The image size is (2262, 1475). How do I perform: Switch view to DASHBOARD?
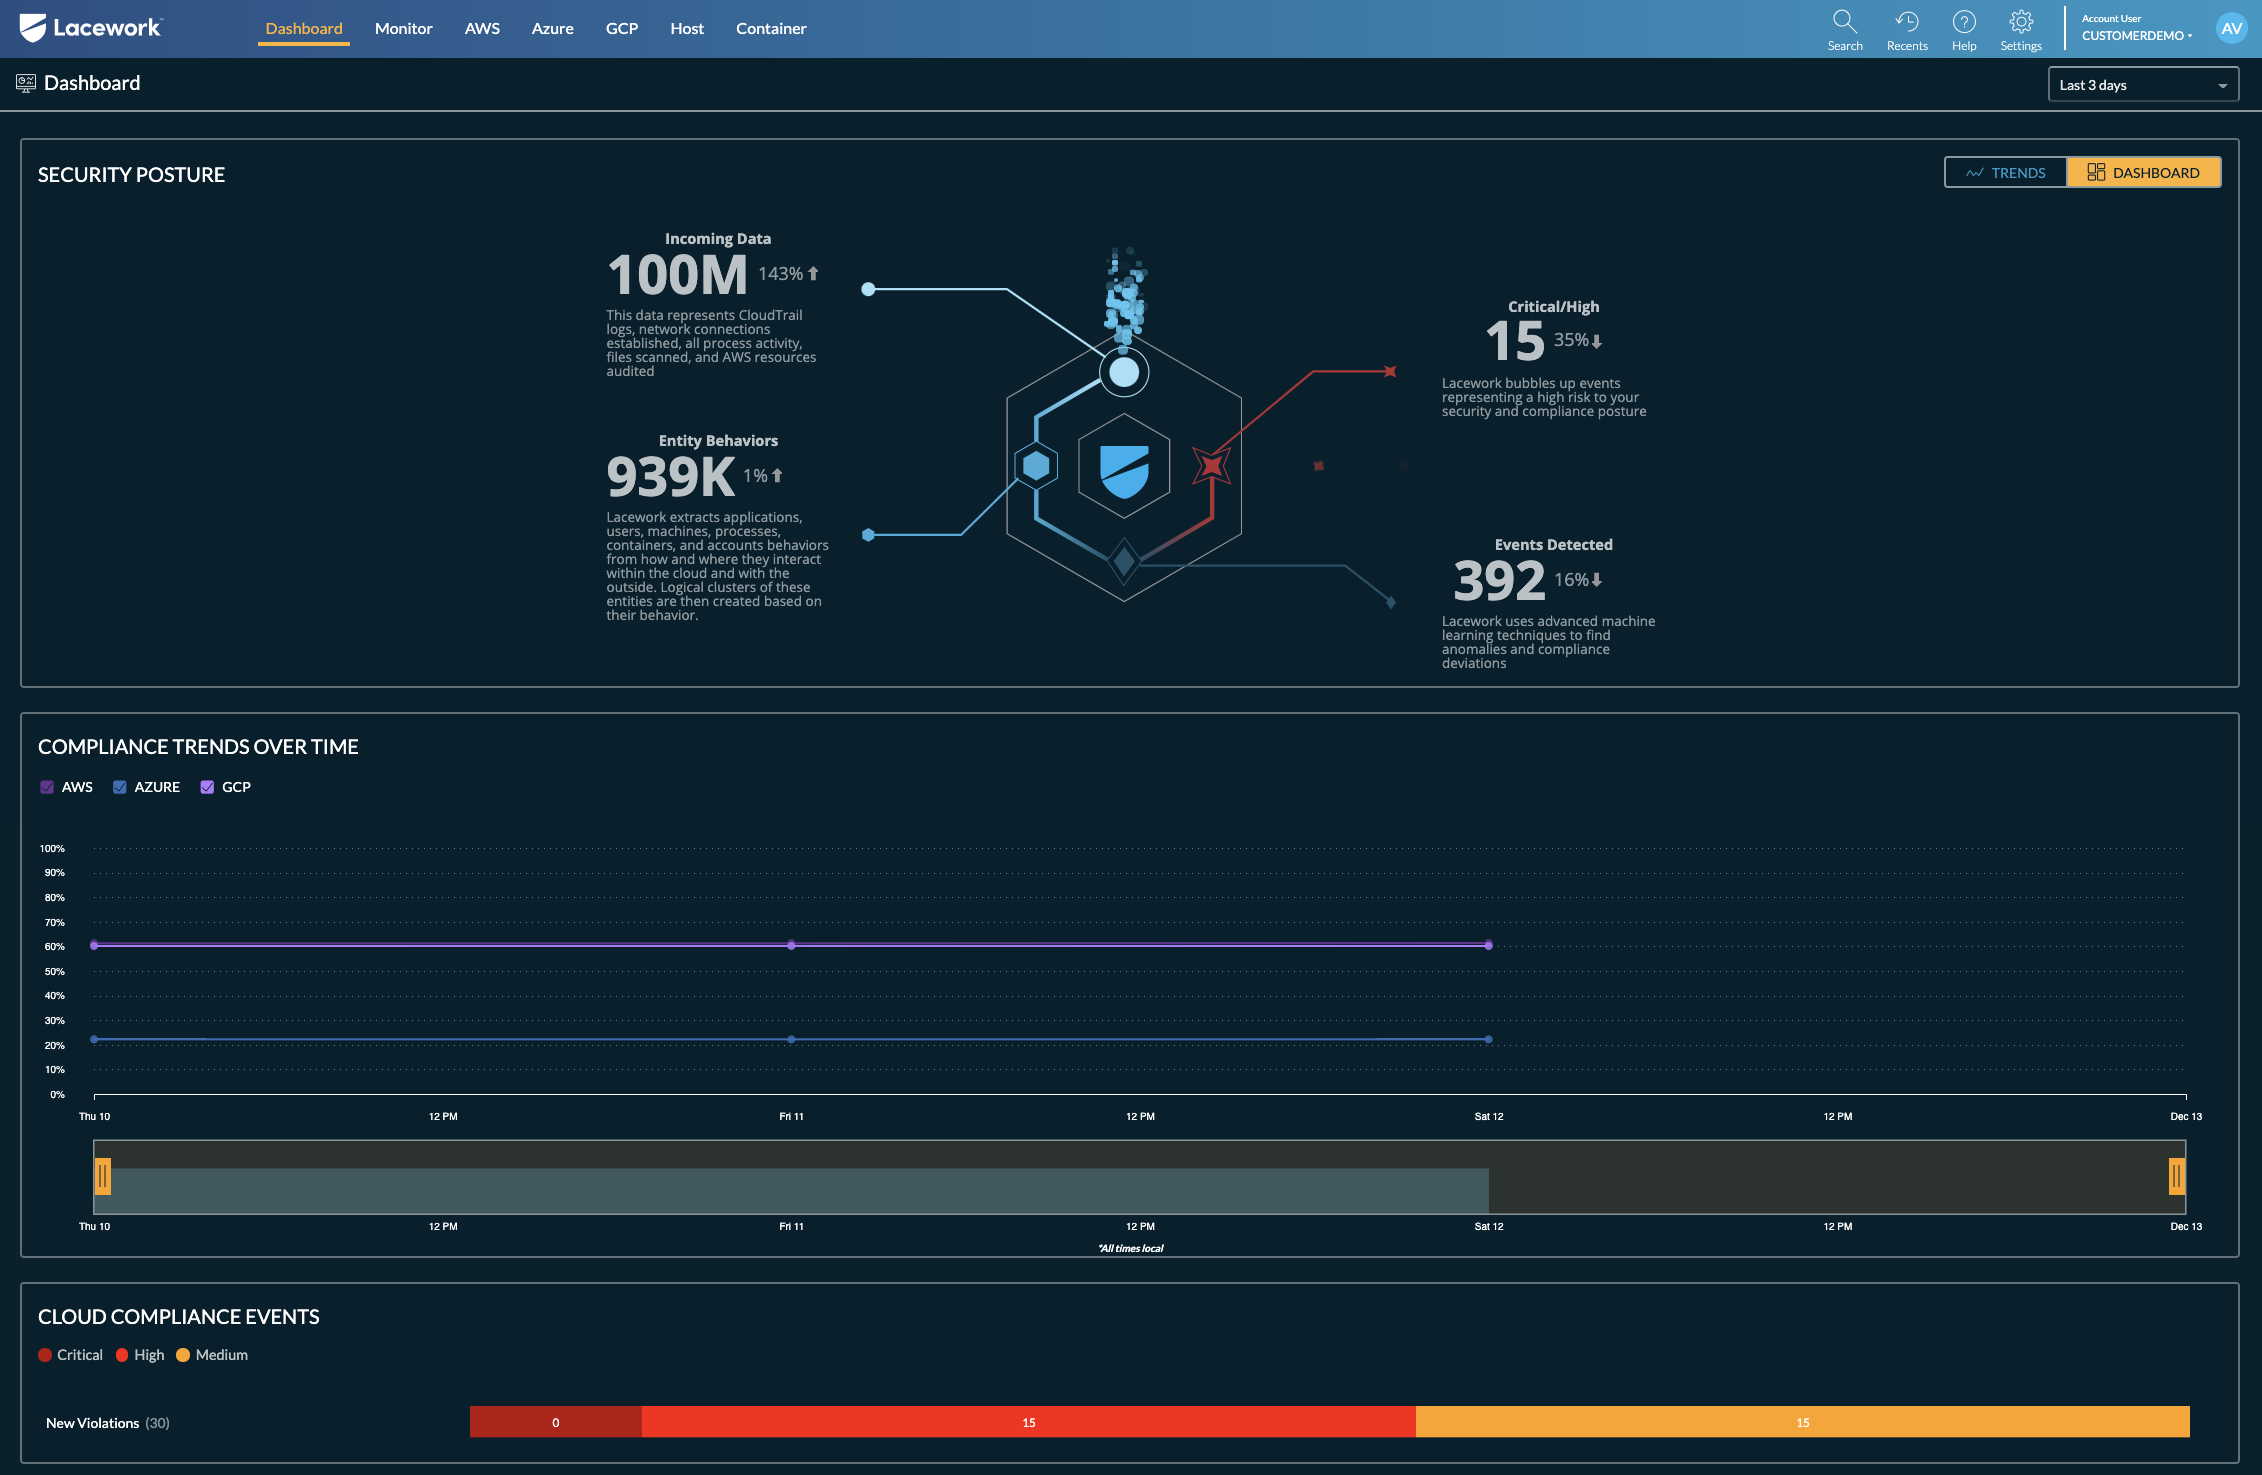[x=2143, y=172]
